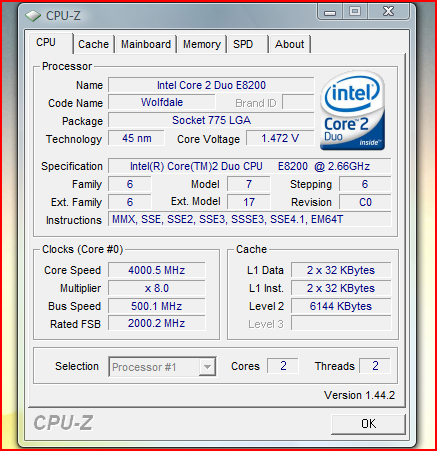The image size is (437, 451).
Task: Open the Mainboard tab
Action: pyautogui.click(x=146, y=44)
